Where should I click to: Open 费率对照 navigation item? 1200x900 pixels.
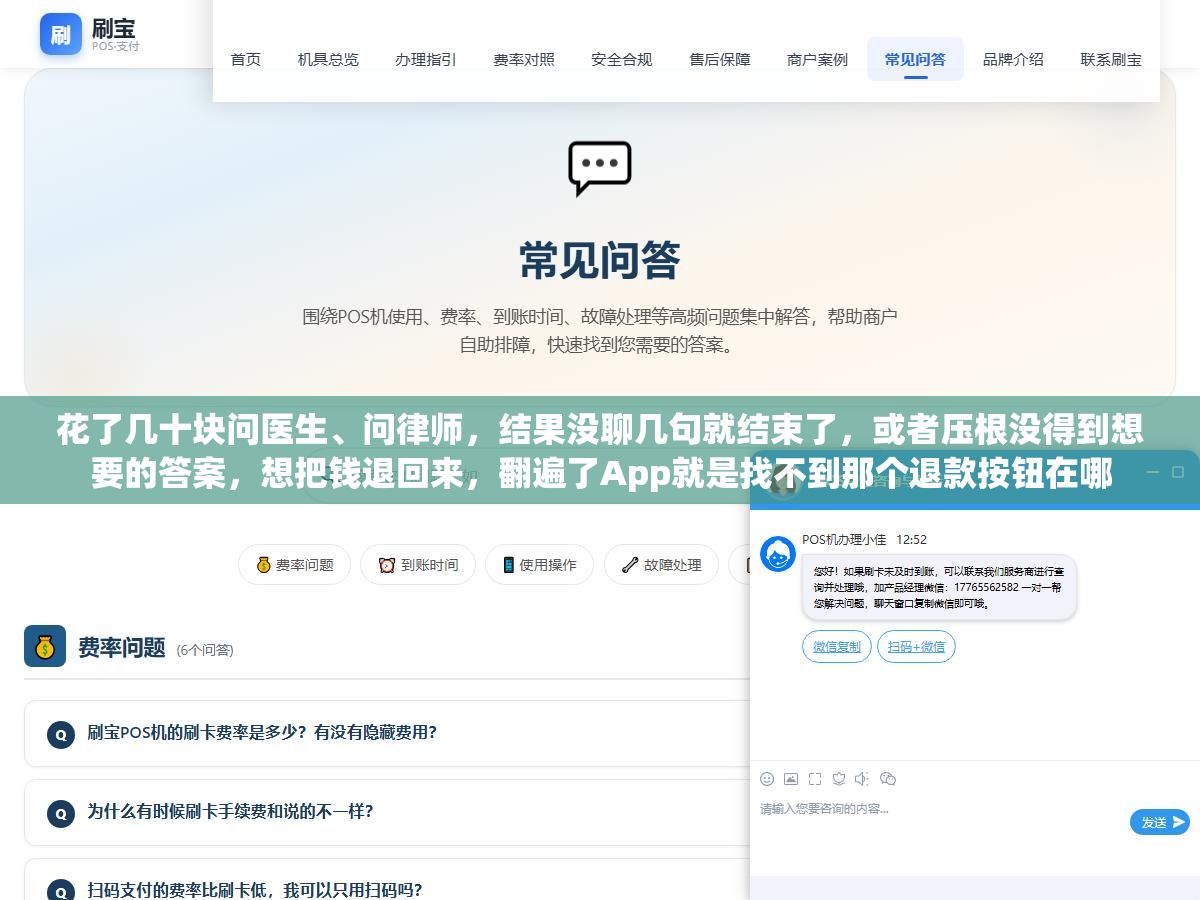pyautogui.click(x=524, y=59)
